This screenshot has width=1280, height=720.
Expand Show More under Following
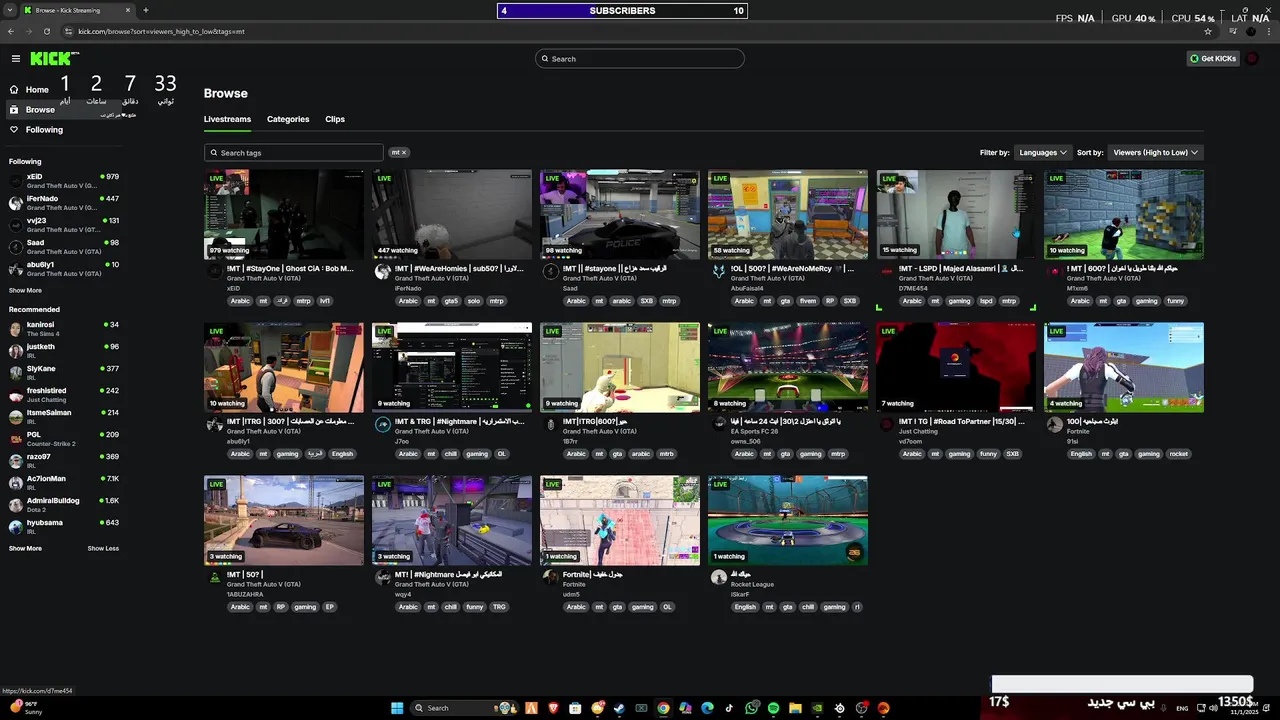tap(25, 290)
